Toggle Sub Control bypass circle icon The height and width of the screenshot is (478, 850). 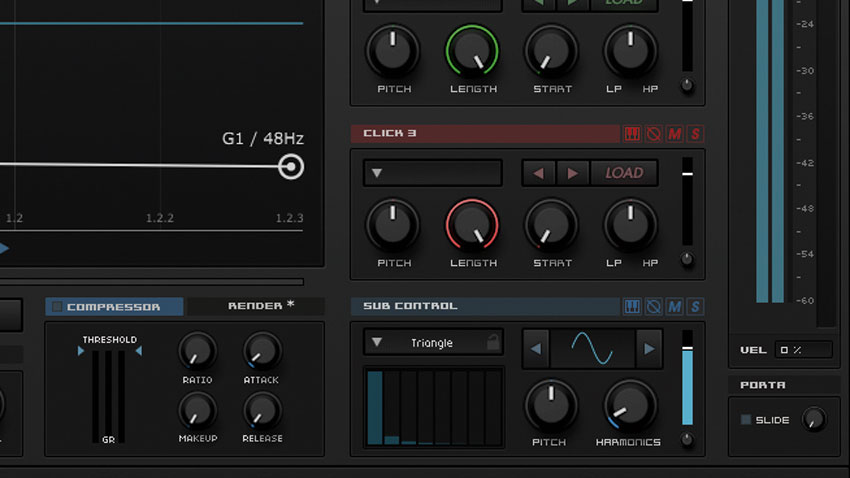[654, 307]
